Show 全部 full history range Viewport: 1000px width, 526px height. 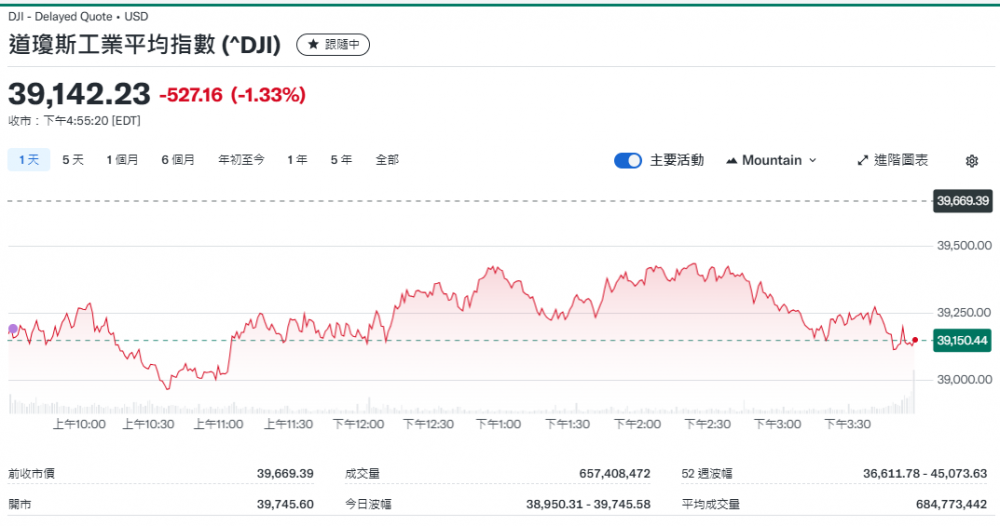[387, 160]
